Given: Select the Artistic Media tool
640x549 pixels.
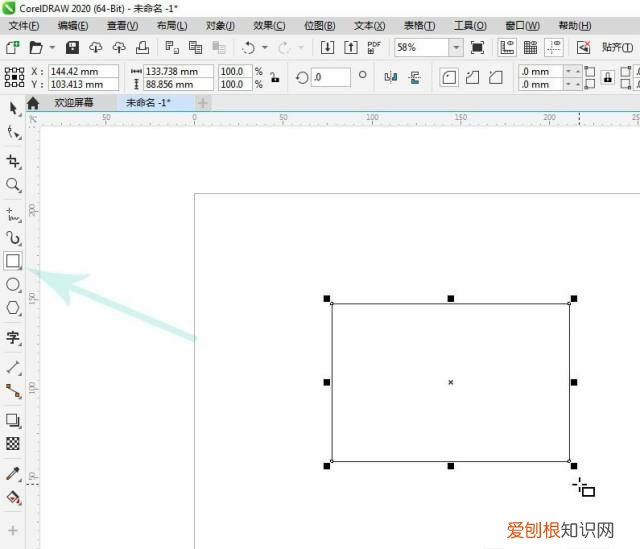Looking at the screenshot, I should [13, 238].
